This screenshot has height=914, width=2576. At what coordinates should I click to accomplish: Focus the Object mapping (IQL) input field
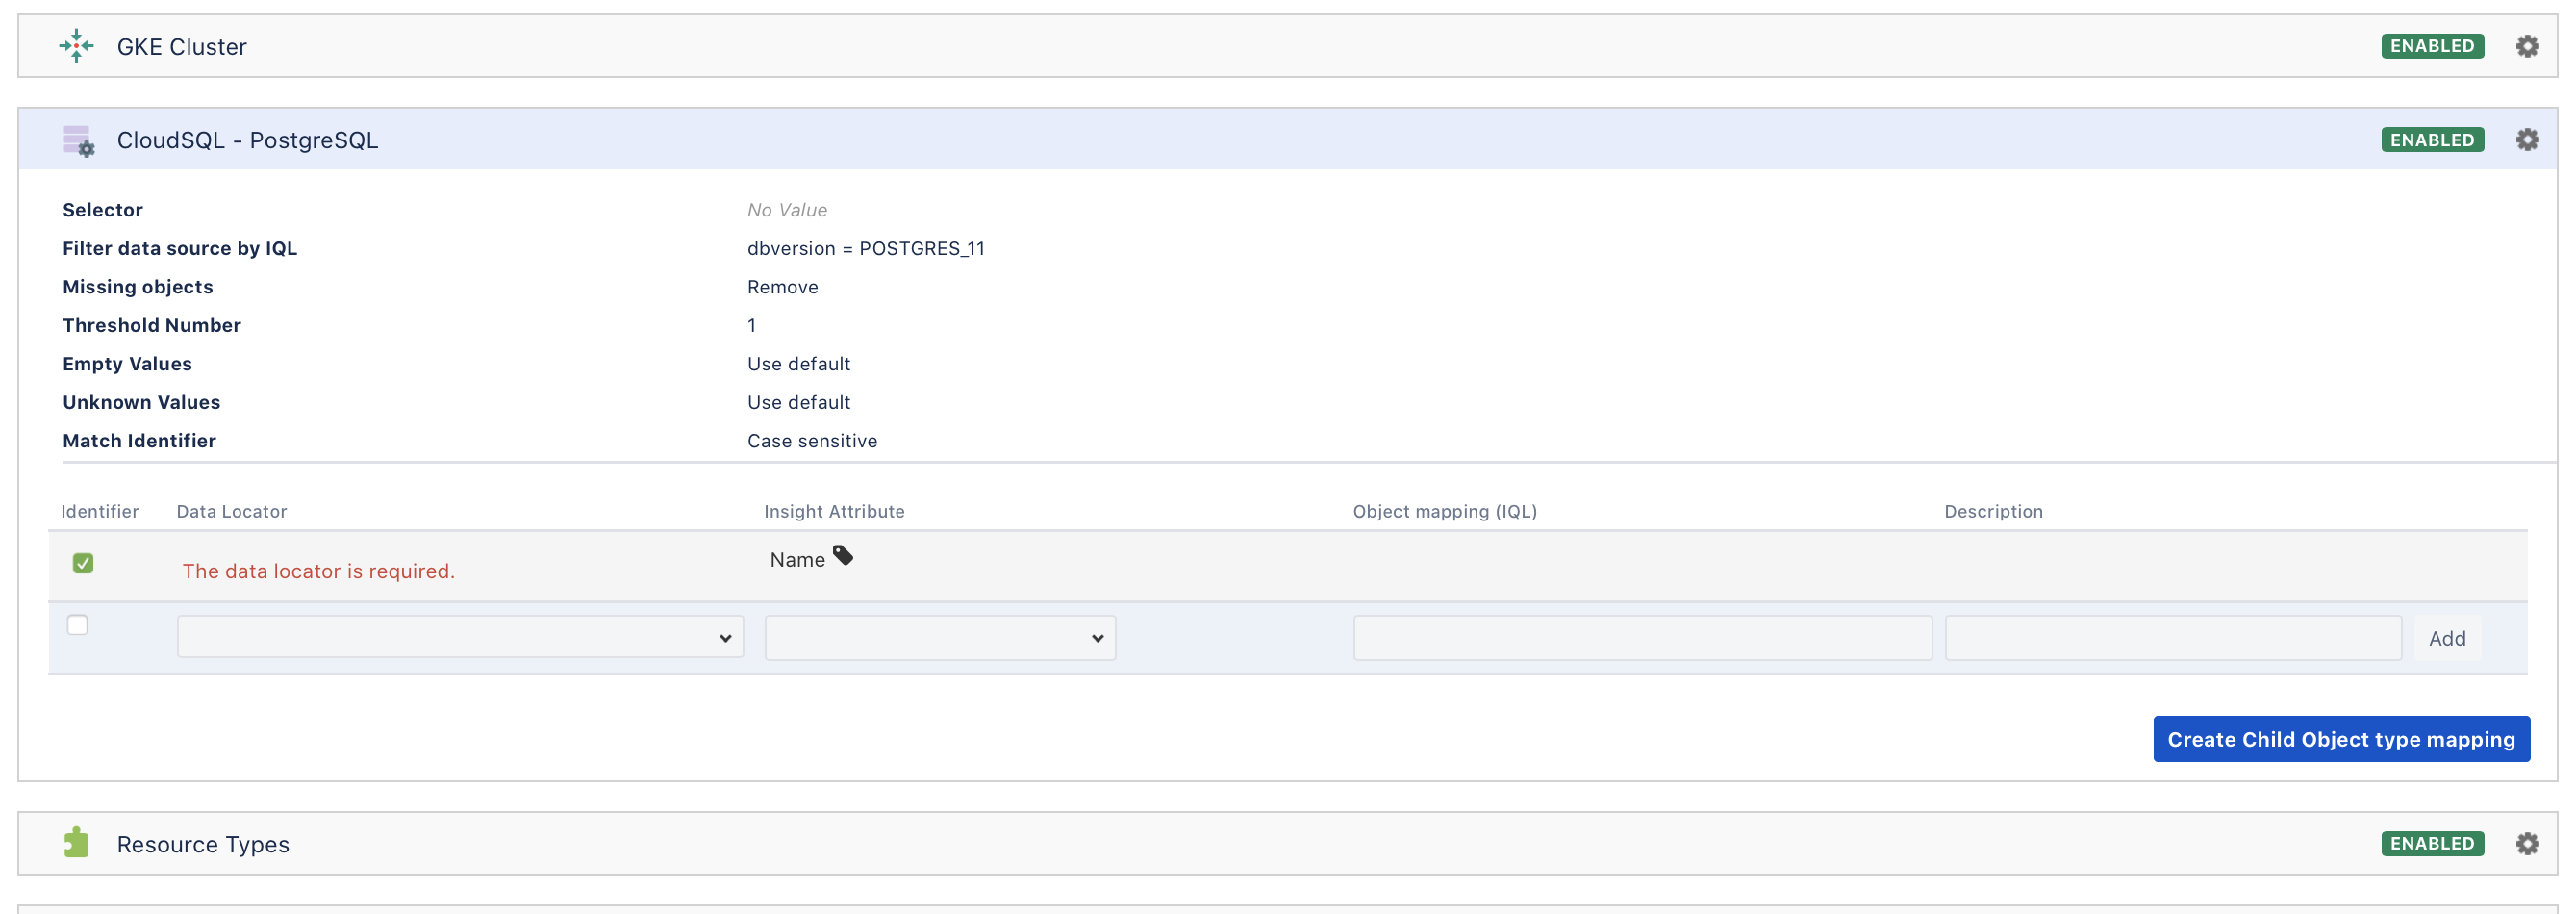(1642, 638)
